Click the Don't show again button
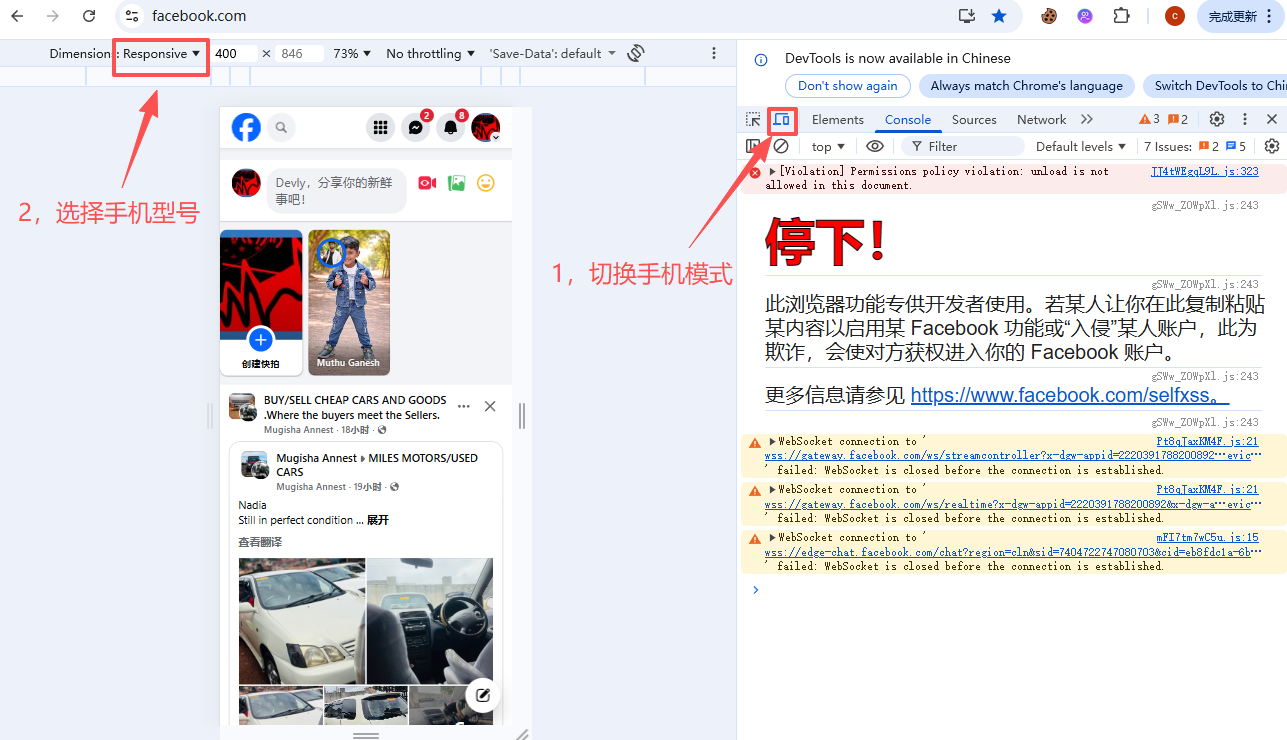 [x=847, y=86]
